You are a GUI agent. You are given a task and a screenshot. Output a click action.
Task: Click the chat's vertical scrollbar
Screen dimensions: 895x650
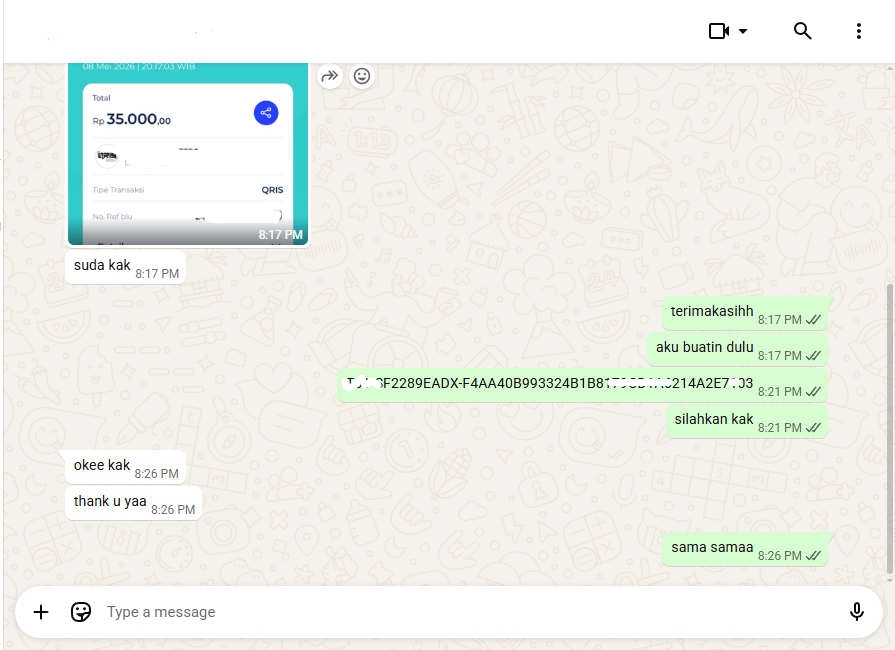pos(890,431)
